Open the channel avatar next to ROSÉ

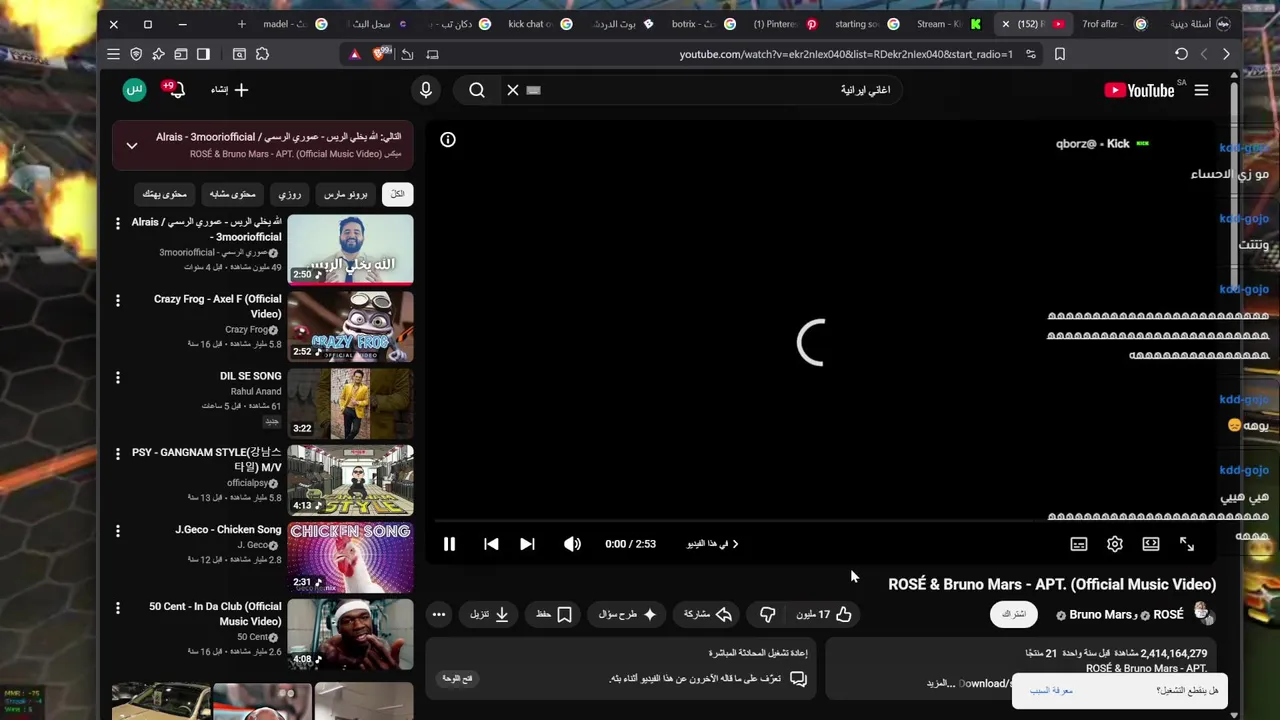pos(1204,614)
